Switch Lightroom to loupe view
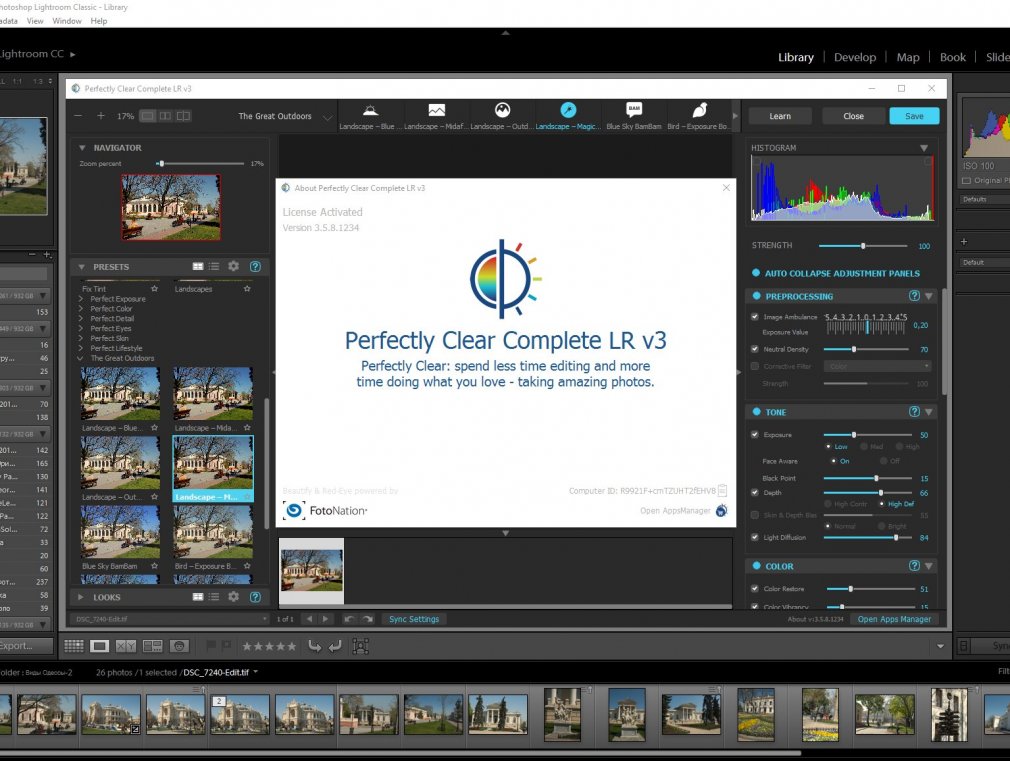Image resolution: width=1010 pixels, height=761 pixels. [x=99, y=646]
